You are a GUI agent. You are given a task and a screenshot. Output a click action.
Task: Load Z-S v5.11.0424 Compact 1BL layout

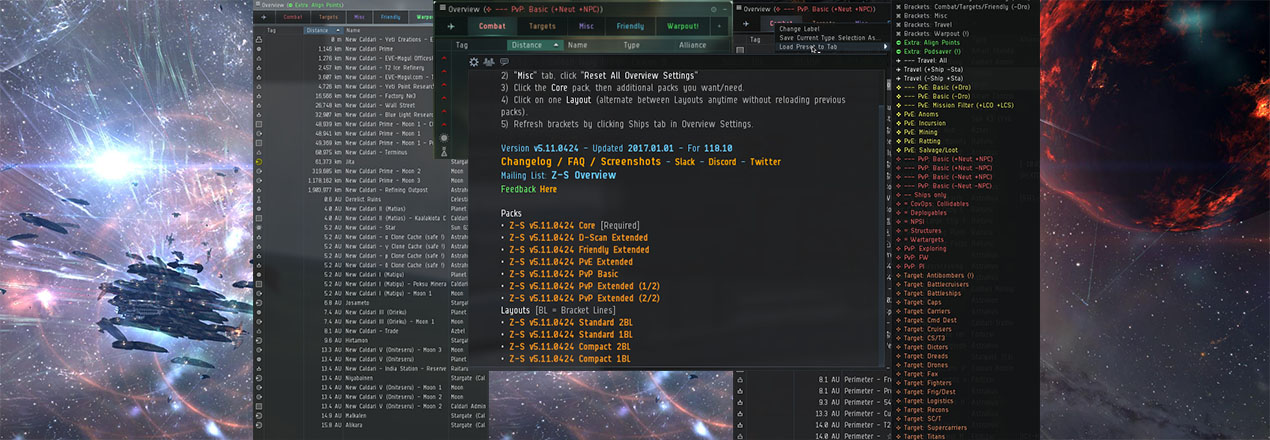pos(570,358)
